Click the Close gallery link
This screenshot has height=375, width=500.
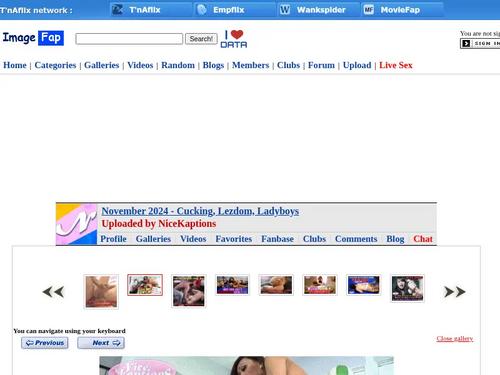coord(455,338)
